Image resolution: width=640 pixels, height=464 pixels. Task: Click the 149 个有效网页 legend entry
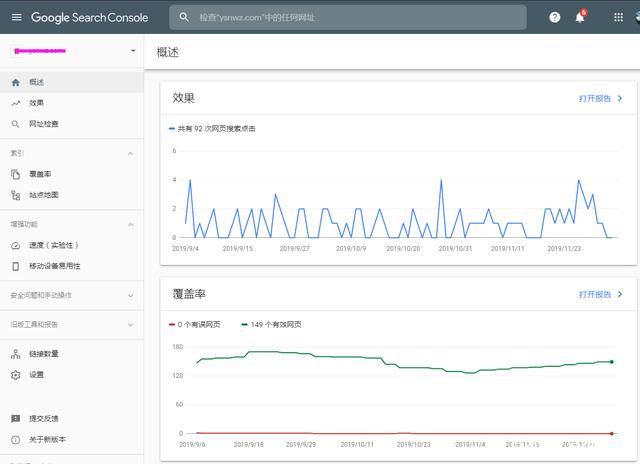point(271,324)
